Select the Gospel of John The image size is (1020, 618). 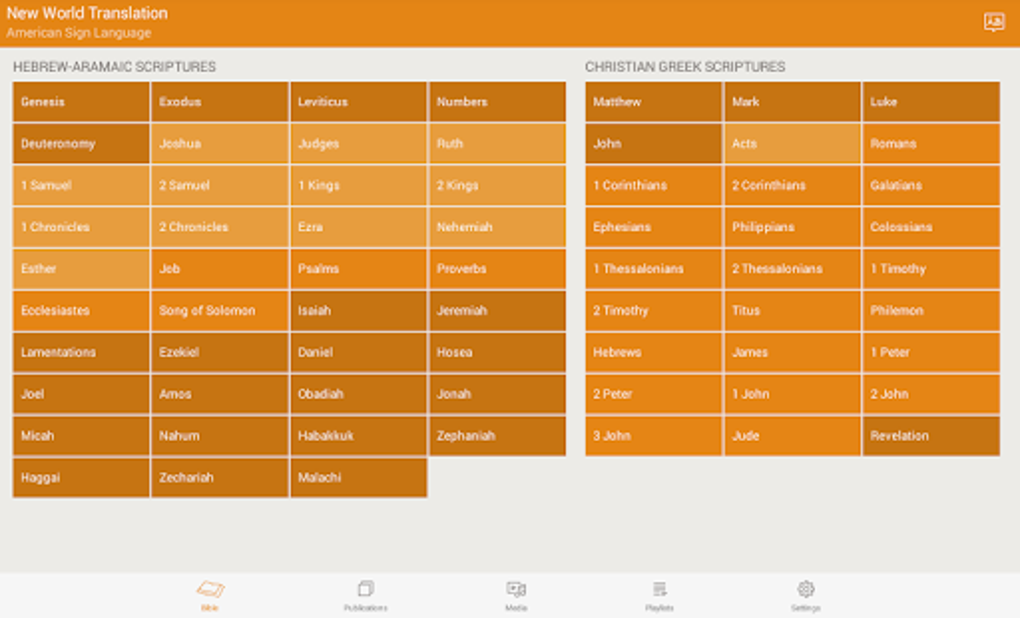pyautogui.click(x=652, y=143)
